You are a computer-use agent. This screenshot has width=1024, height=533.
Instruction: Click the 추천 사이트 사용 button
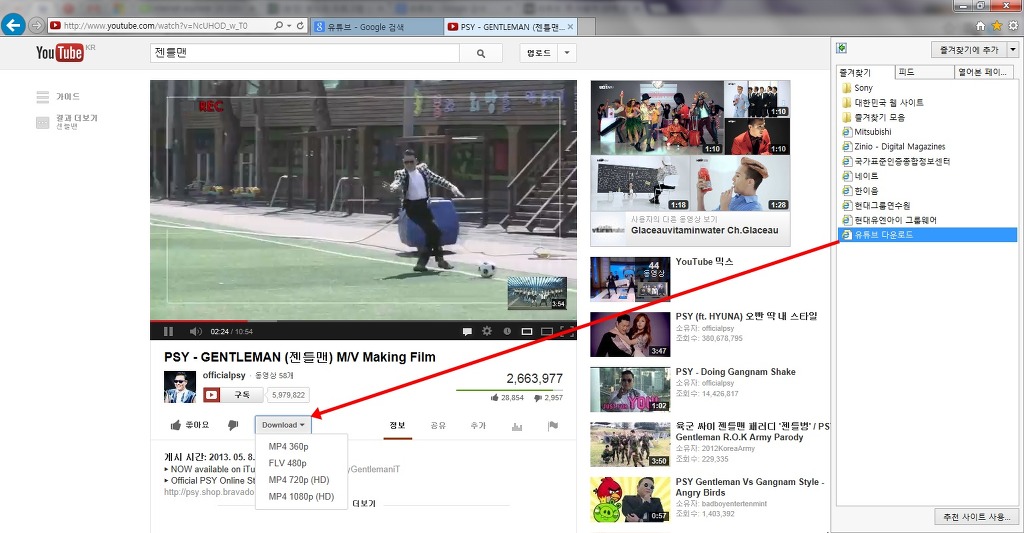tap(976, 517)
